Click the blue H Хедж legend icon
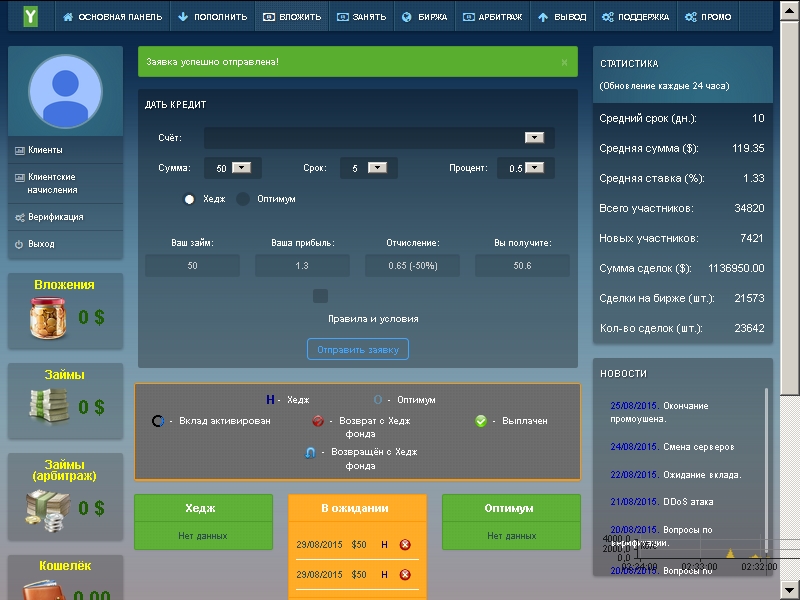Screen dimensions: 800x600 click(x=270, y=399)
